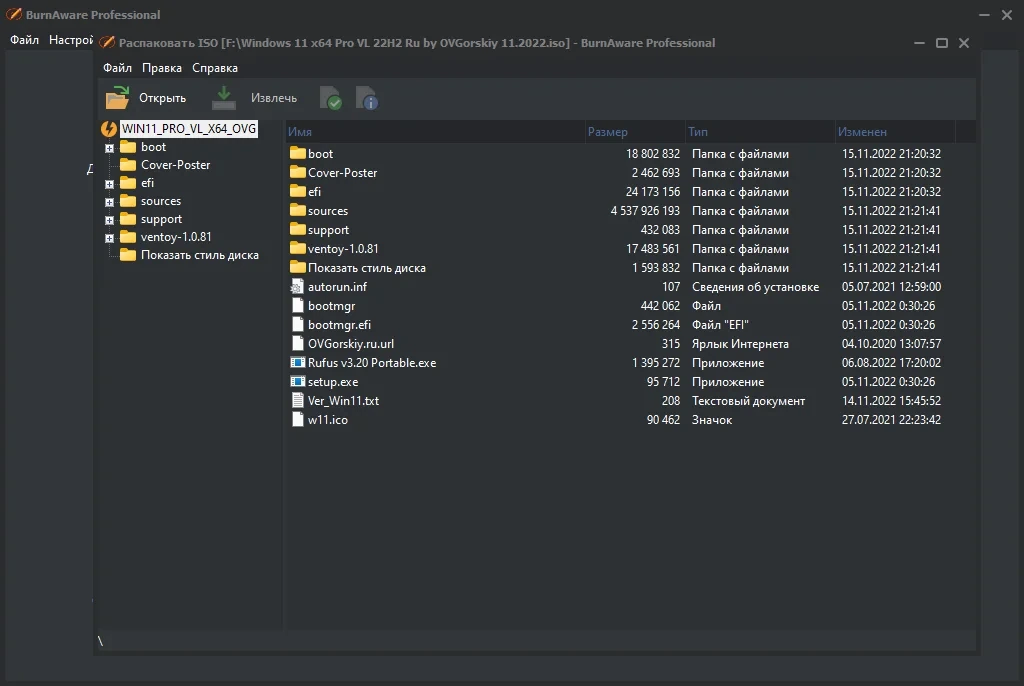Click the sources folder icon in file list
The height and width of the screenshot is (686, 1024).
point(298,210)
